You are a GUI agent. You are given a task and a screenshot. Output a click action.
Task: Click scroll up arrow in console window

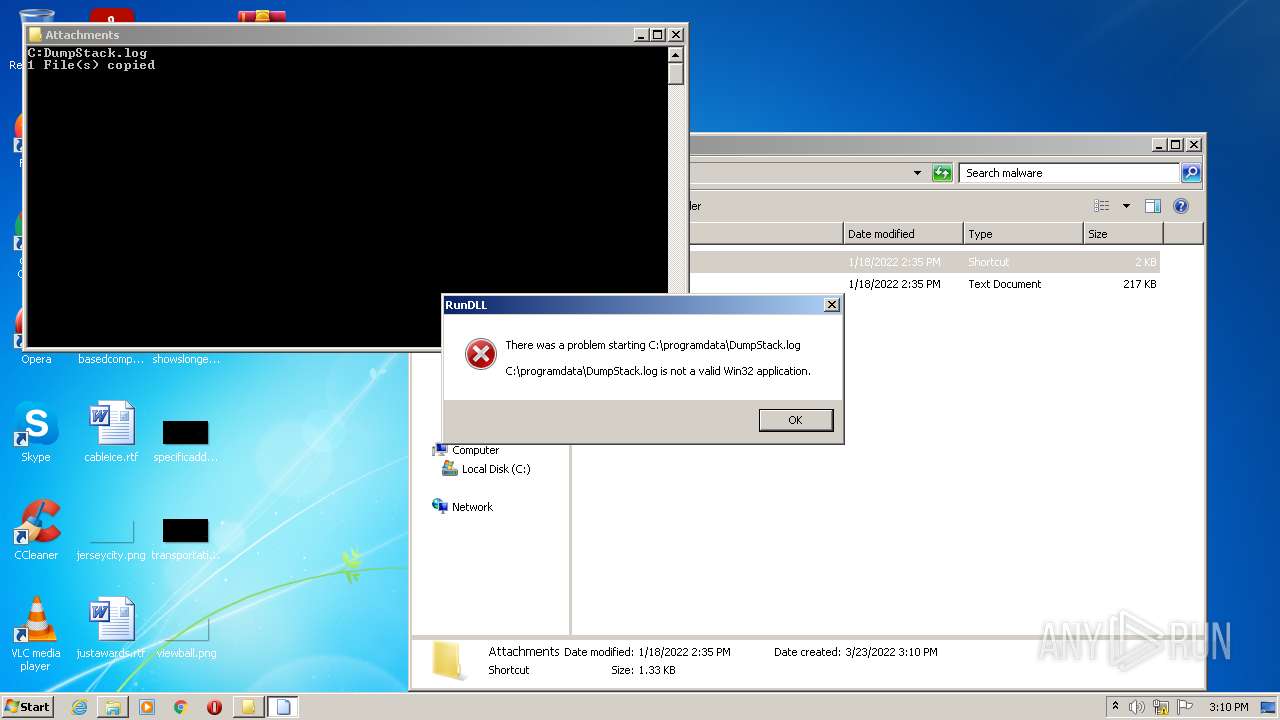pos(675,55)
